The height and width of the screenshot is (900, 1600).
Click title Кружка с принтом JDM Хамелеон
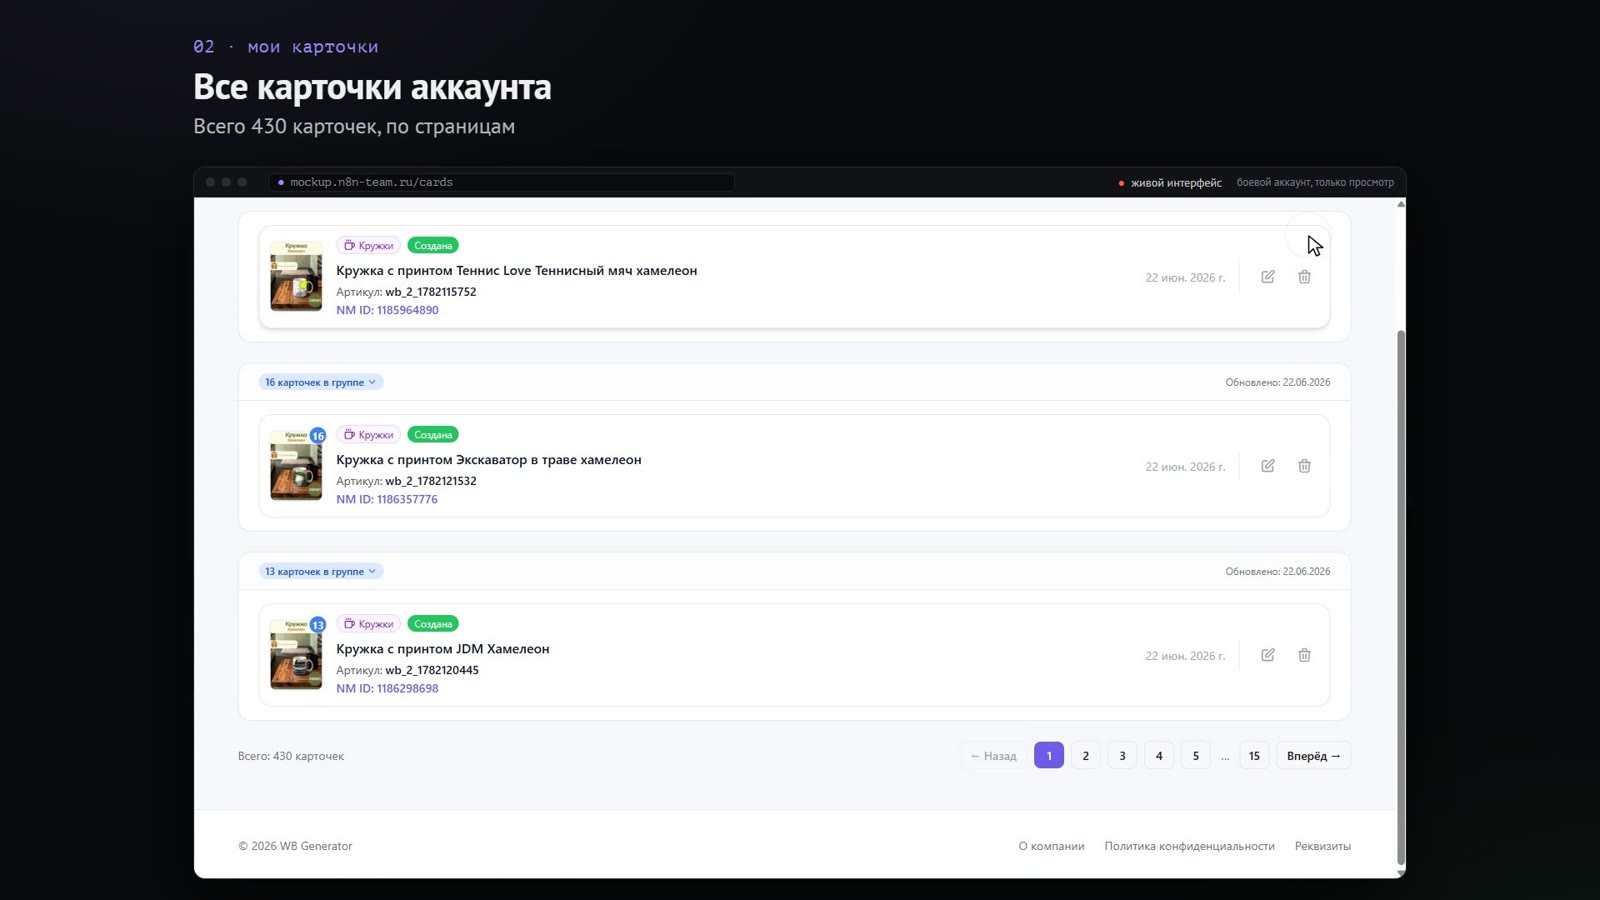coord(442,649)
